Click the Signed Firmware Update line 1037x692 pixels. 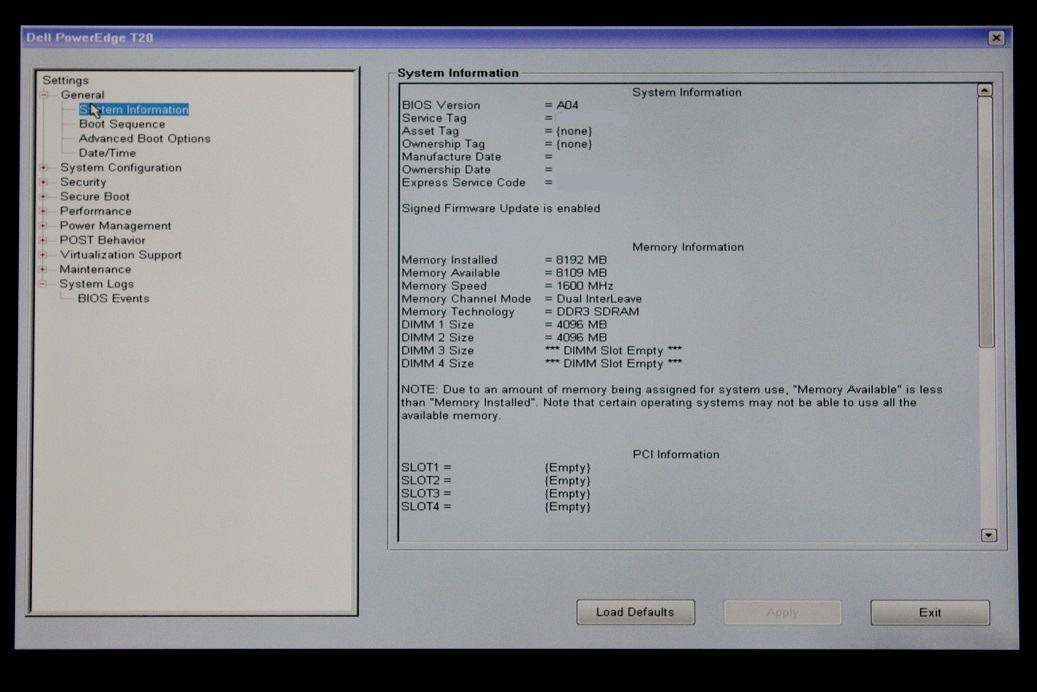coord(501,208)
